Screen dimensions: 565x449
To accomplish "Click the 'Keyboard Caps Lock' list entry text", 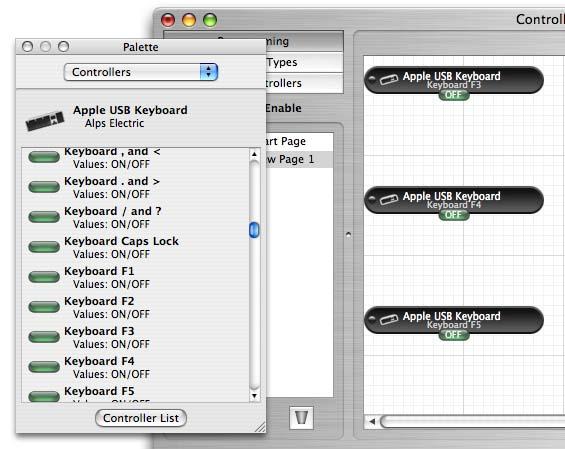I will click(x=121, y=241).
